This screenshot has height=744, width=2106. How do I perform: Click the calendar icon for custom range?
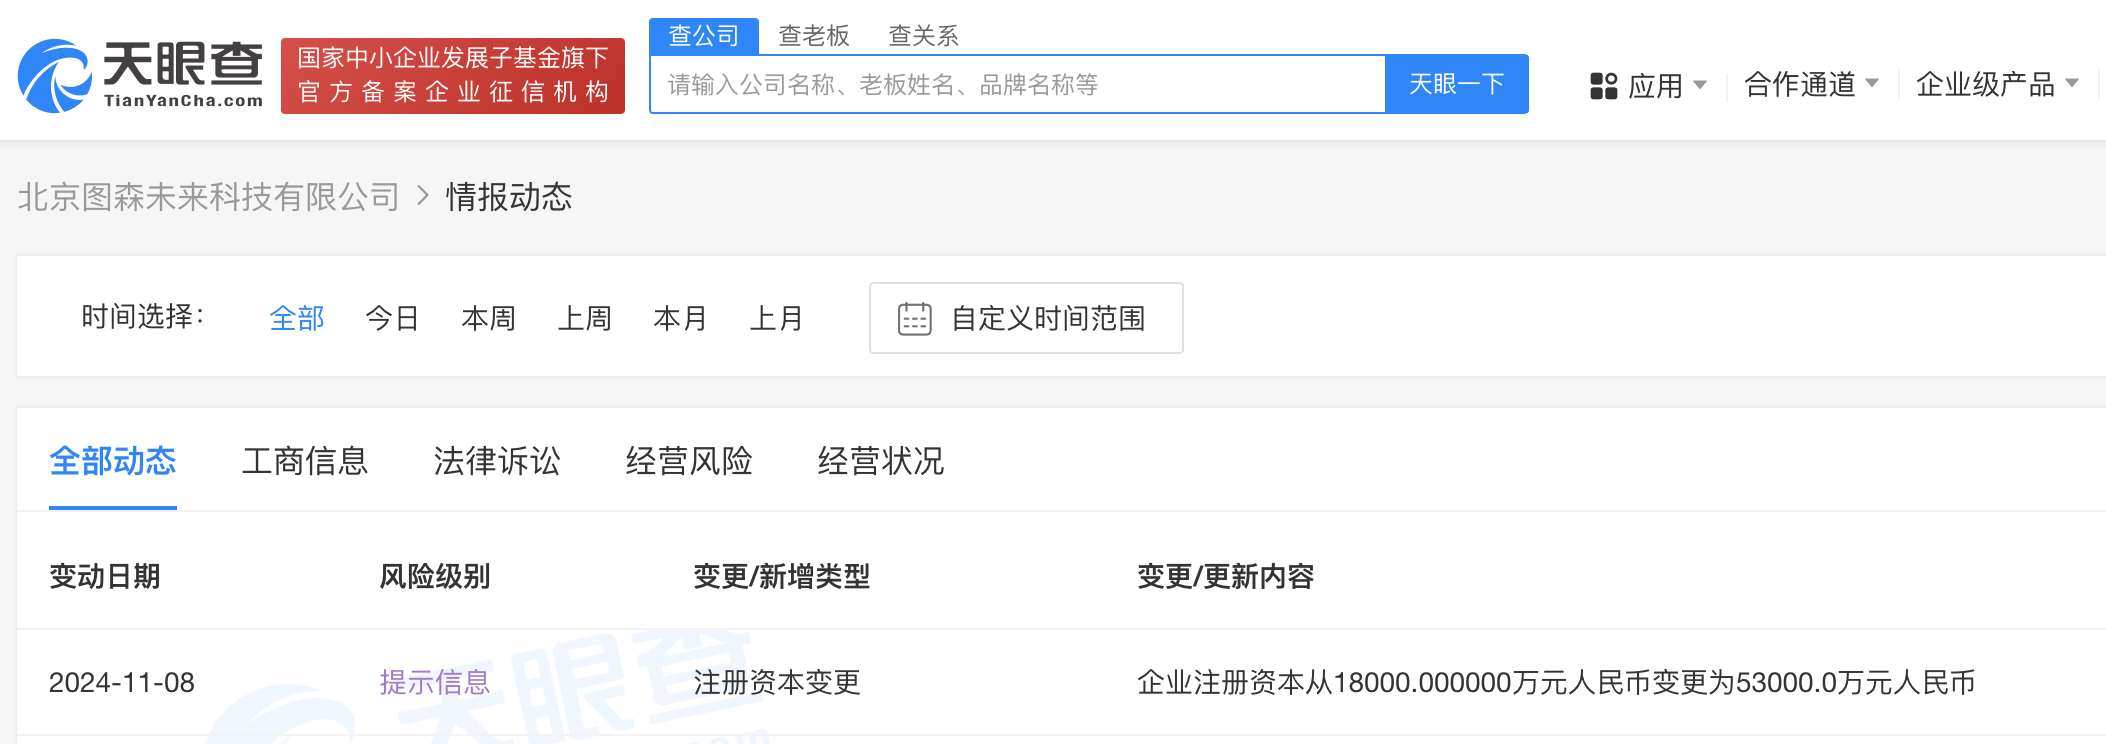click(x=914, y=318)
